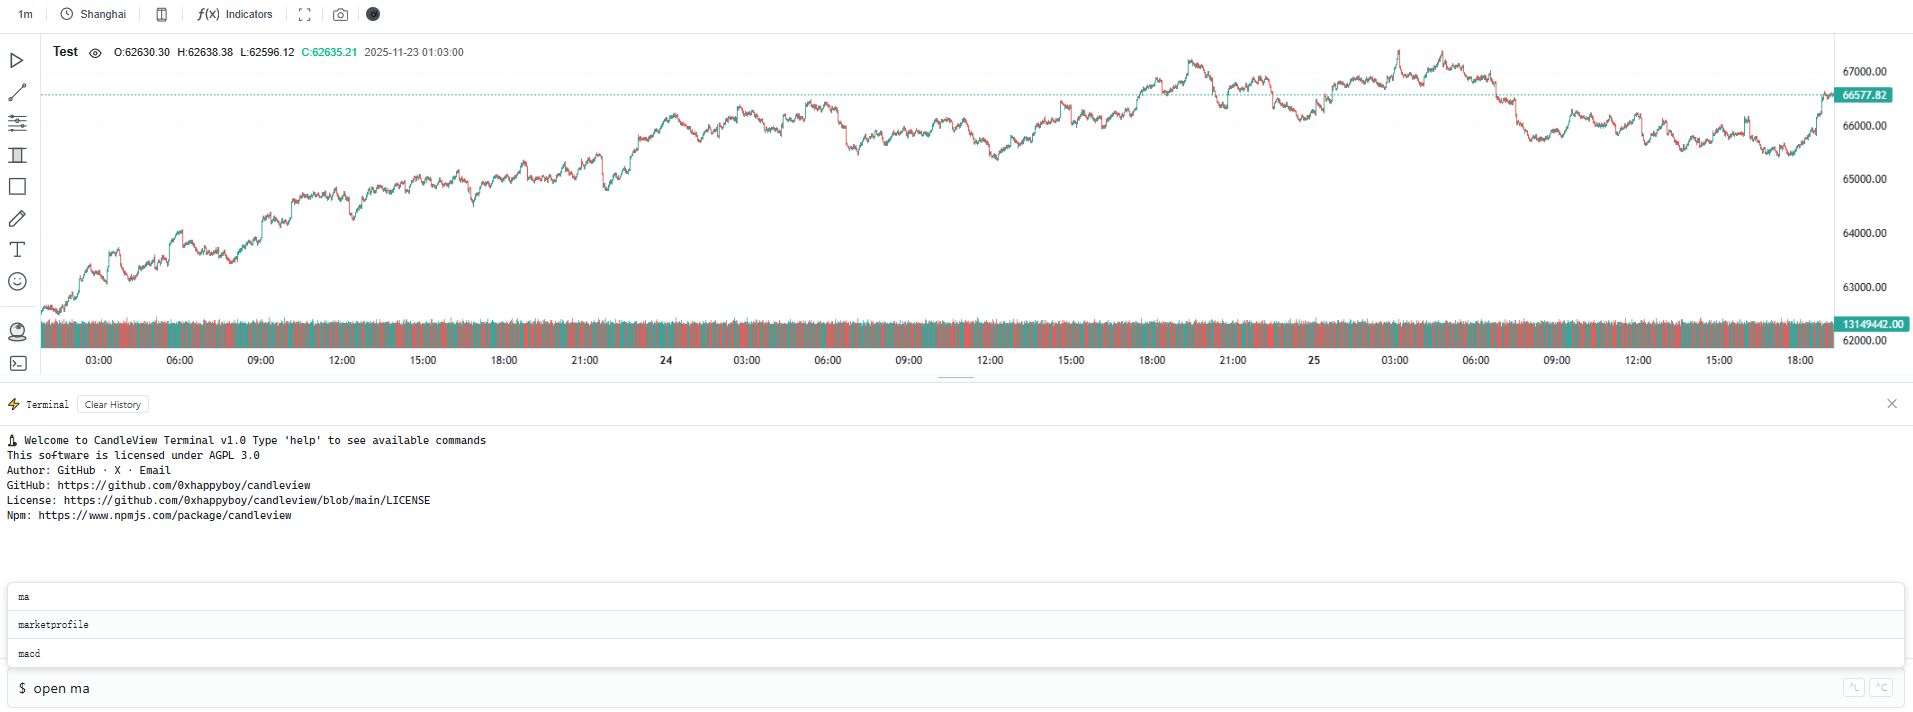The width and height of the screenshot is (1913, 712).
Task: Open the Indicators menu
Action: 235,14
